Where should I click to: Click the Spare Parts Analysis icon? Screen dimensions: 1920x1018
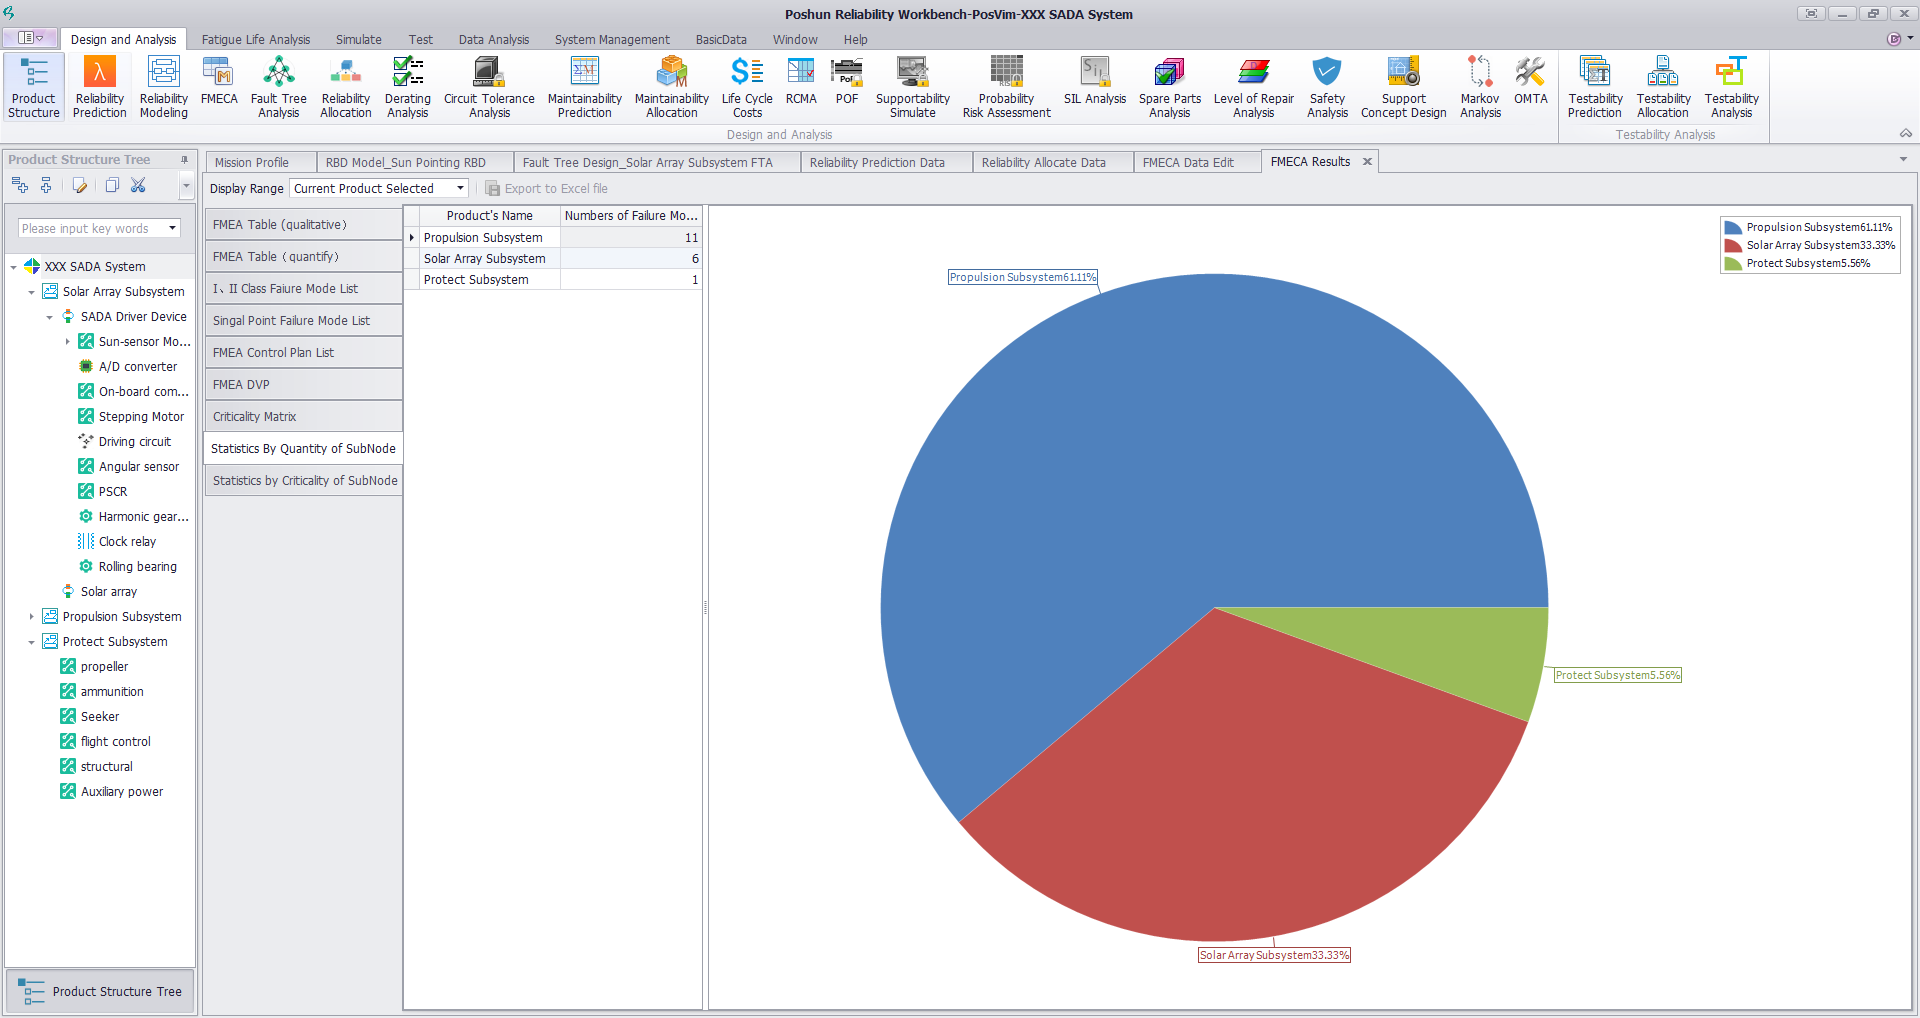[1169, 87]
